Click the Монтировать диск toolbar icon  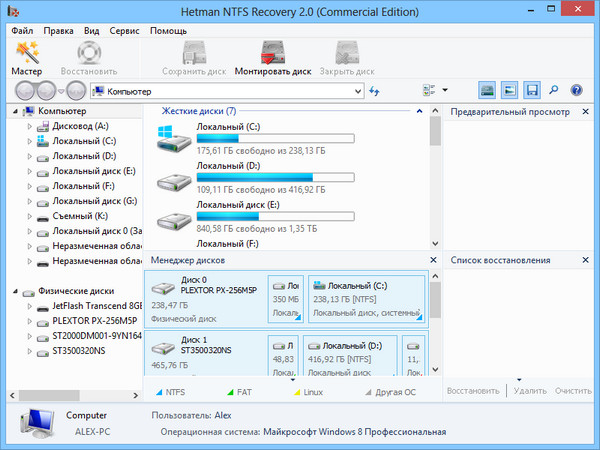point(273,58)
